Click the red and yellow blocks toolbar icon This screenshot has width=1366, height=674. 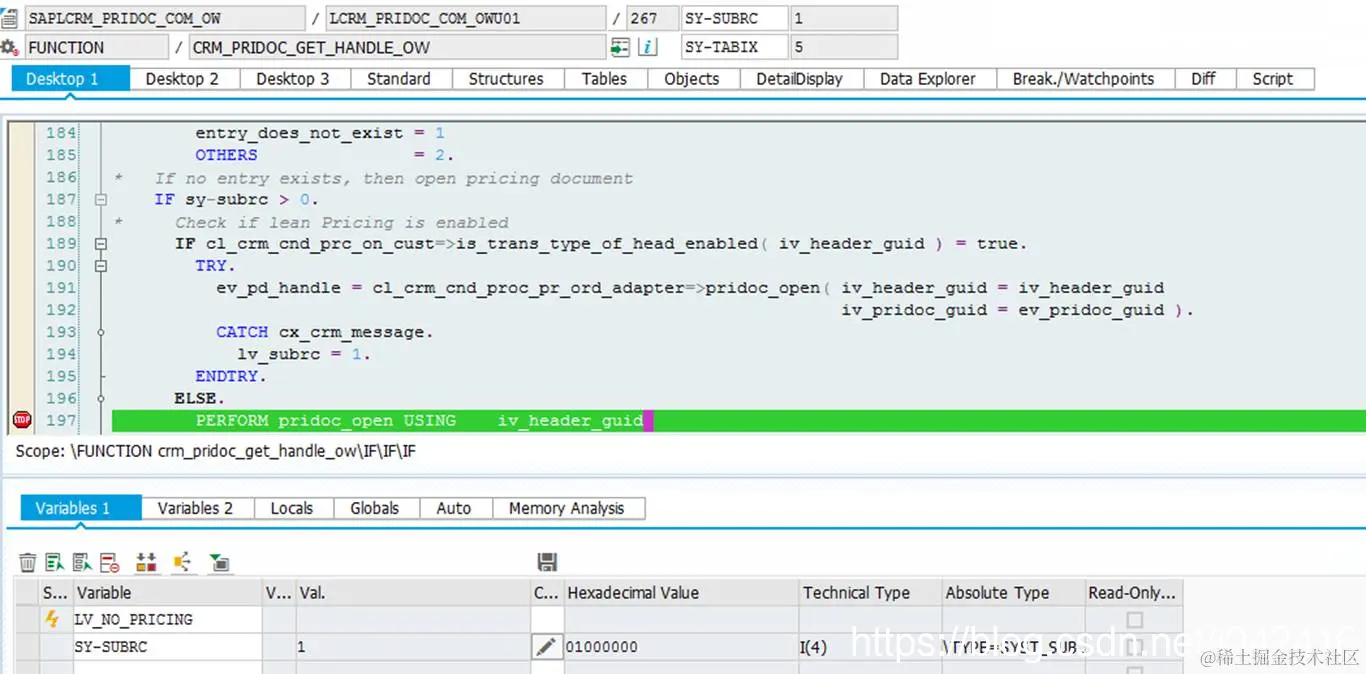[x=147, y=563]
